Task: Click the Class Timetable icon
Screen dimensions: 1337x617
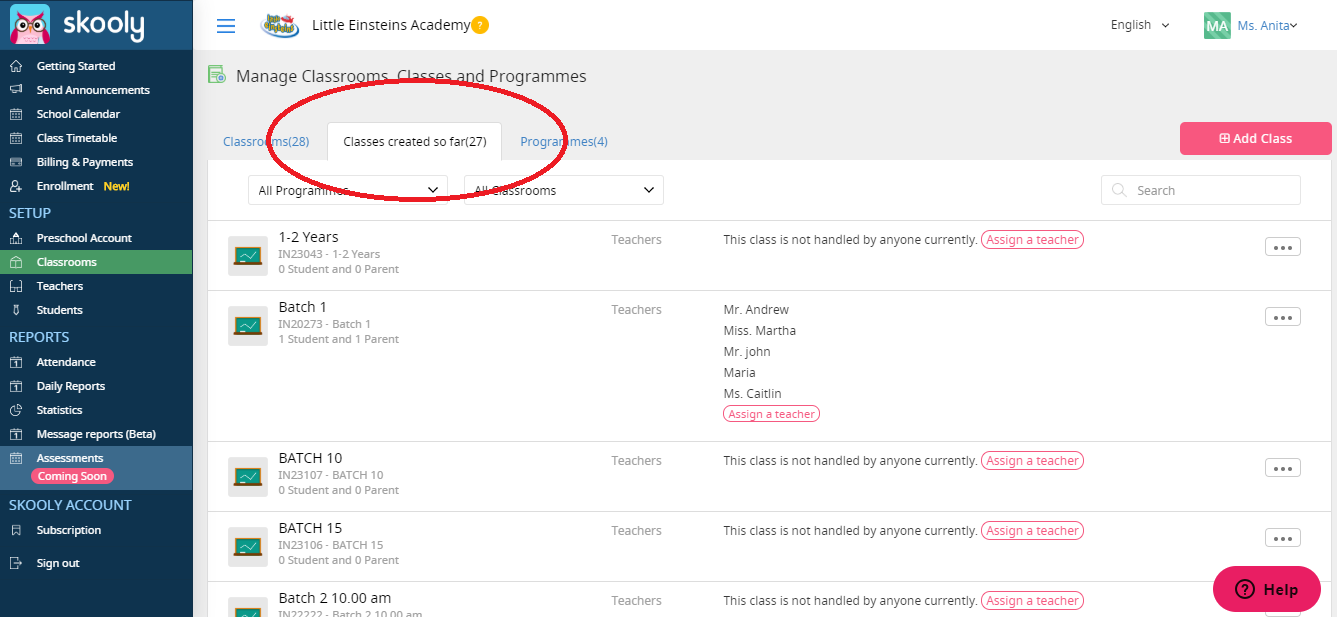Action: [x=15, y=138]
